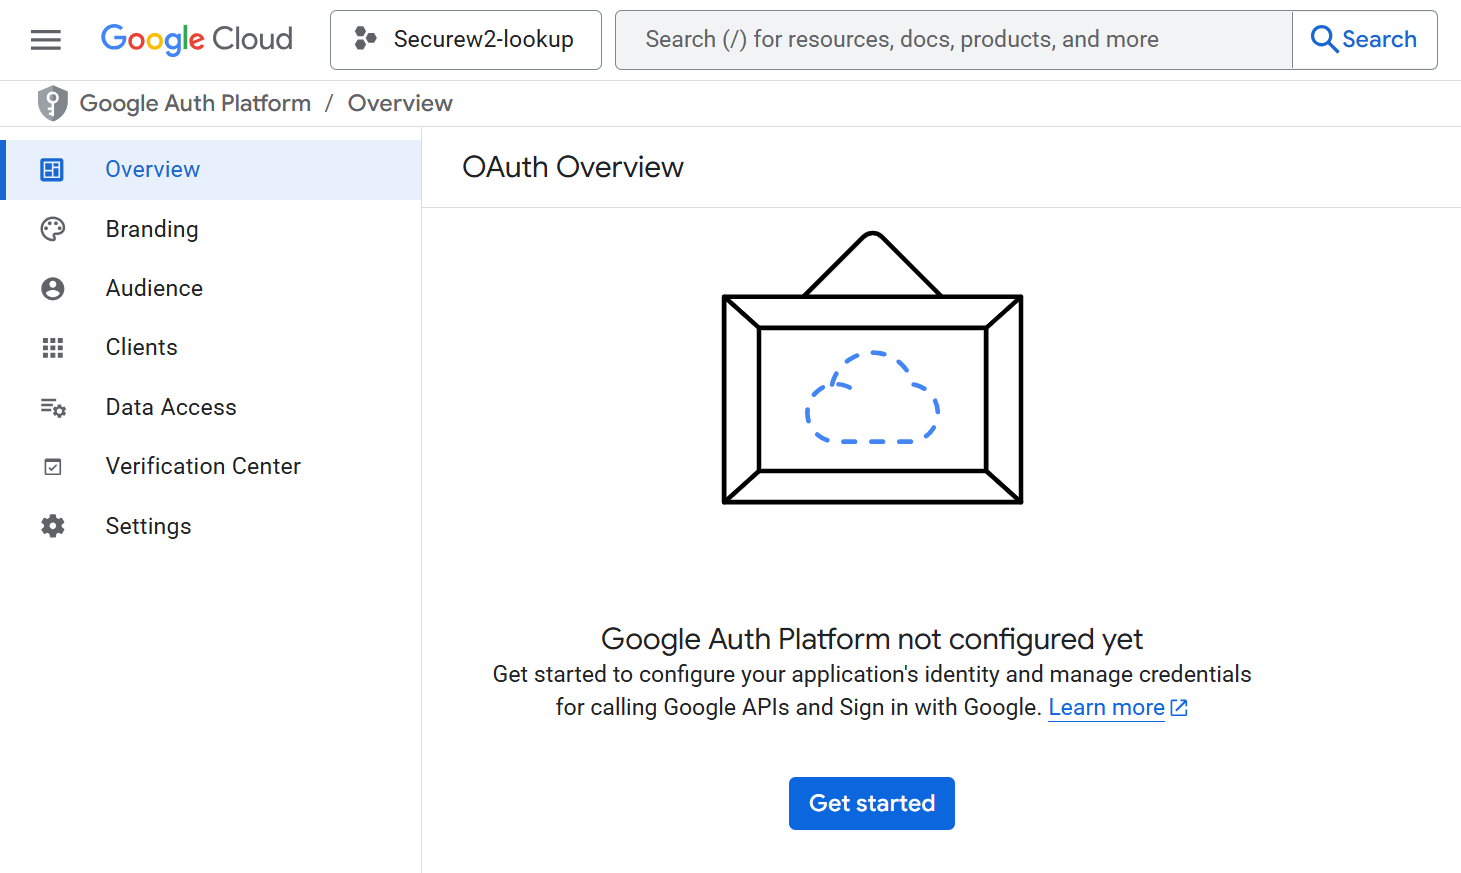Navigate to Verification Center
1461x873 pixels.
[203, 466]
